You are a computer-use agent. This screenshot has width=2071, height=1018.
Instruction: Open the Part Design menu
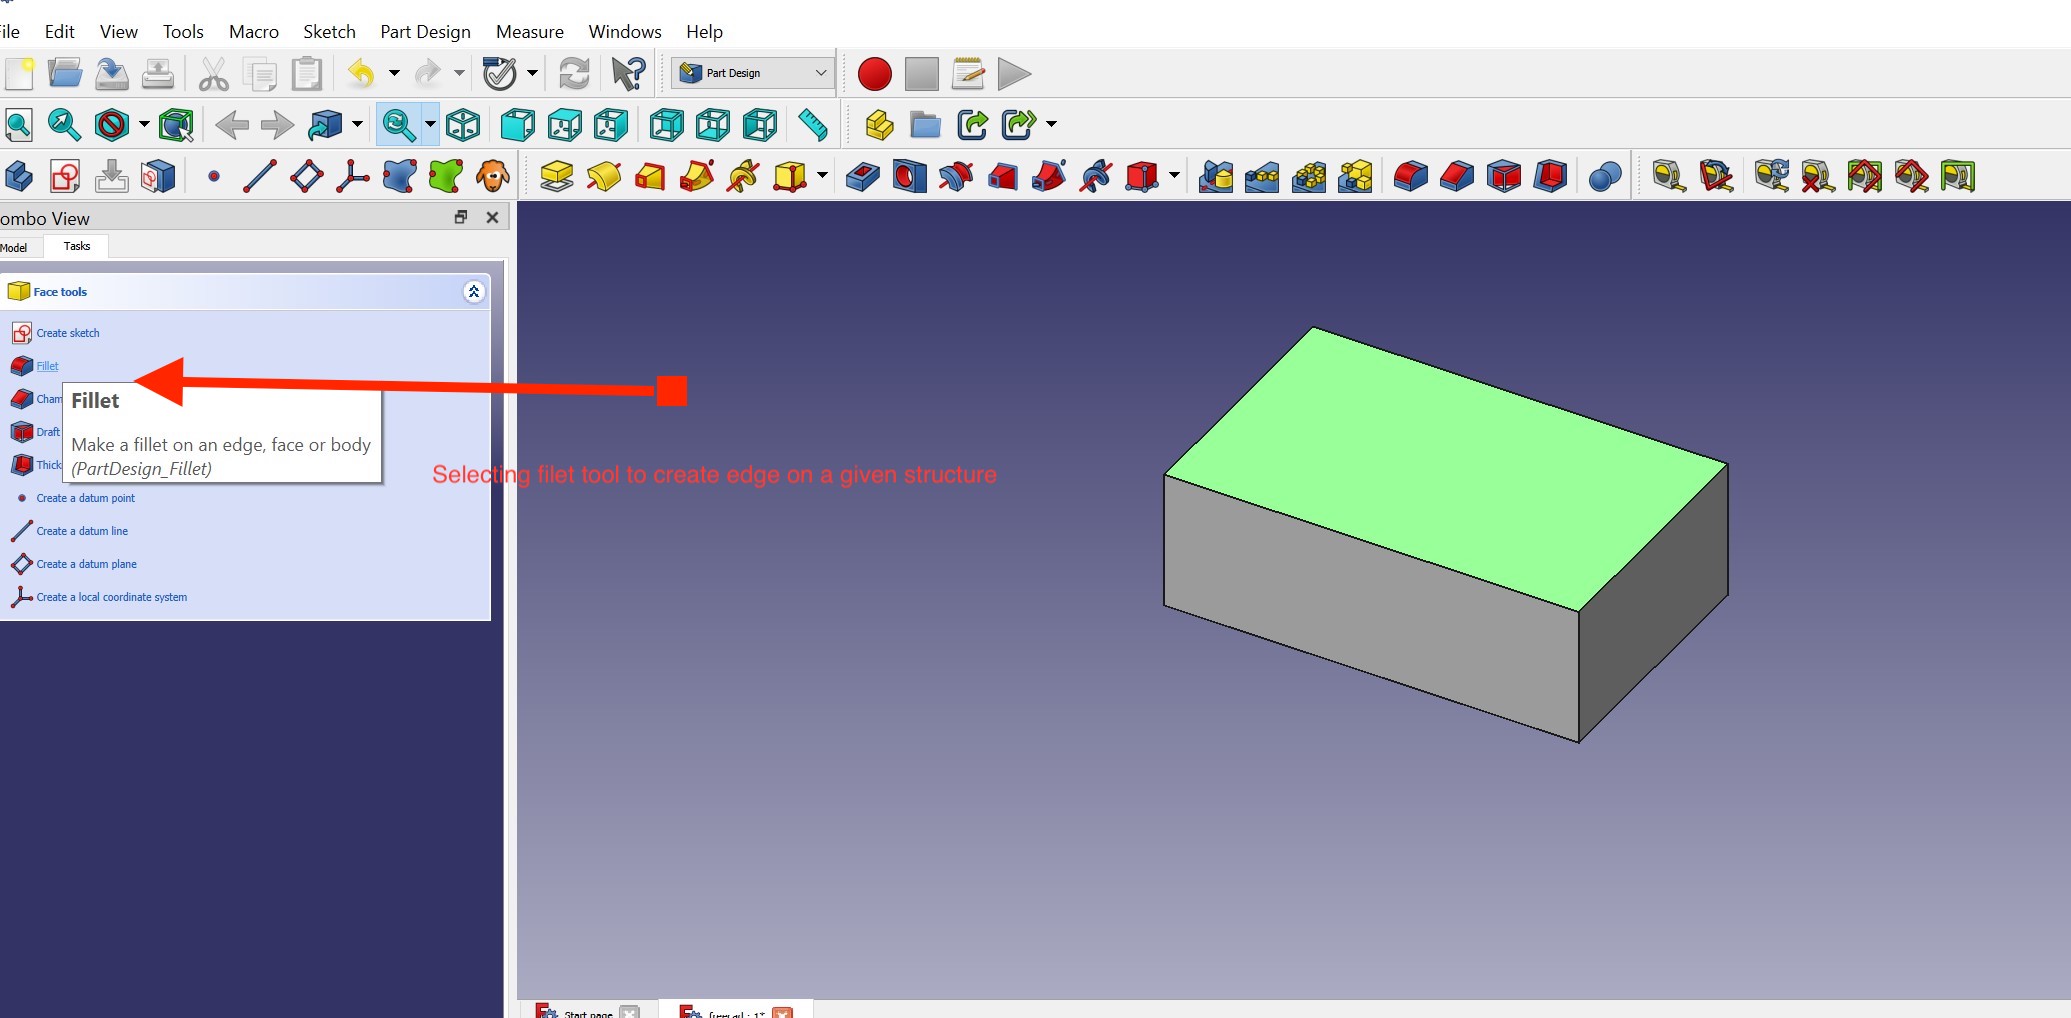point(425,31)
